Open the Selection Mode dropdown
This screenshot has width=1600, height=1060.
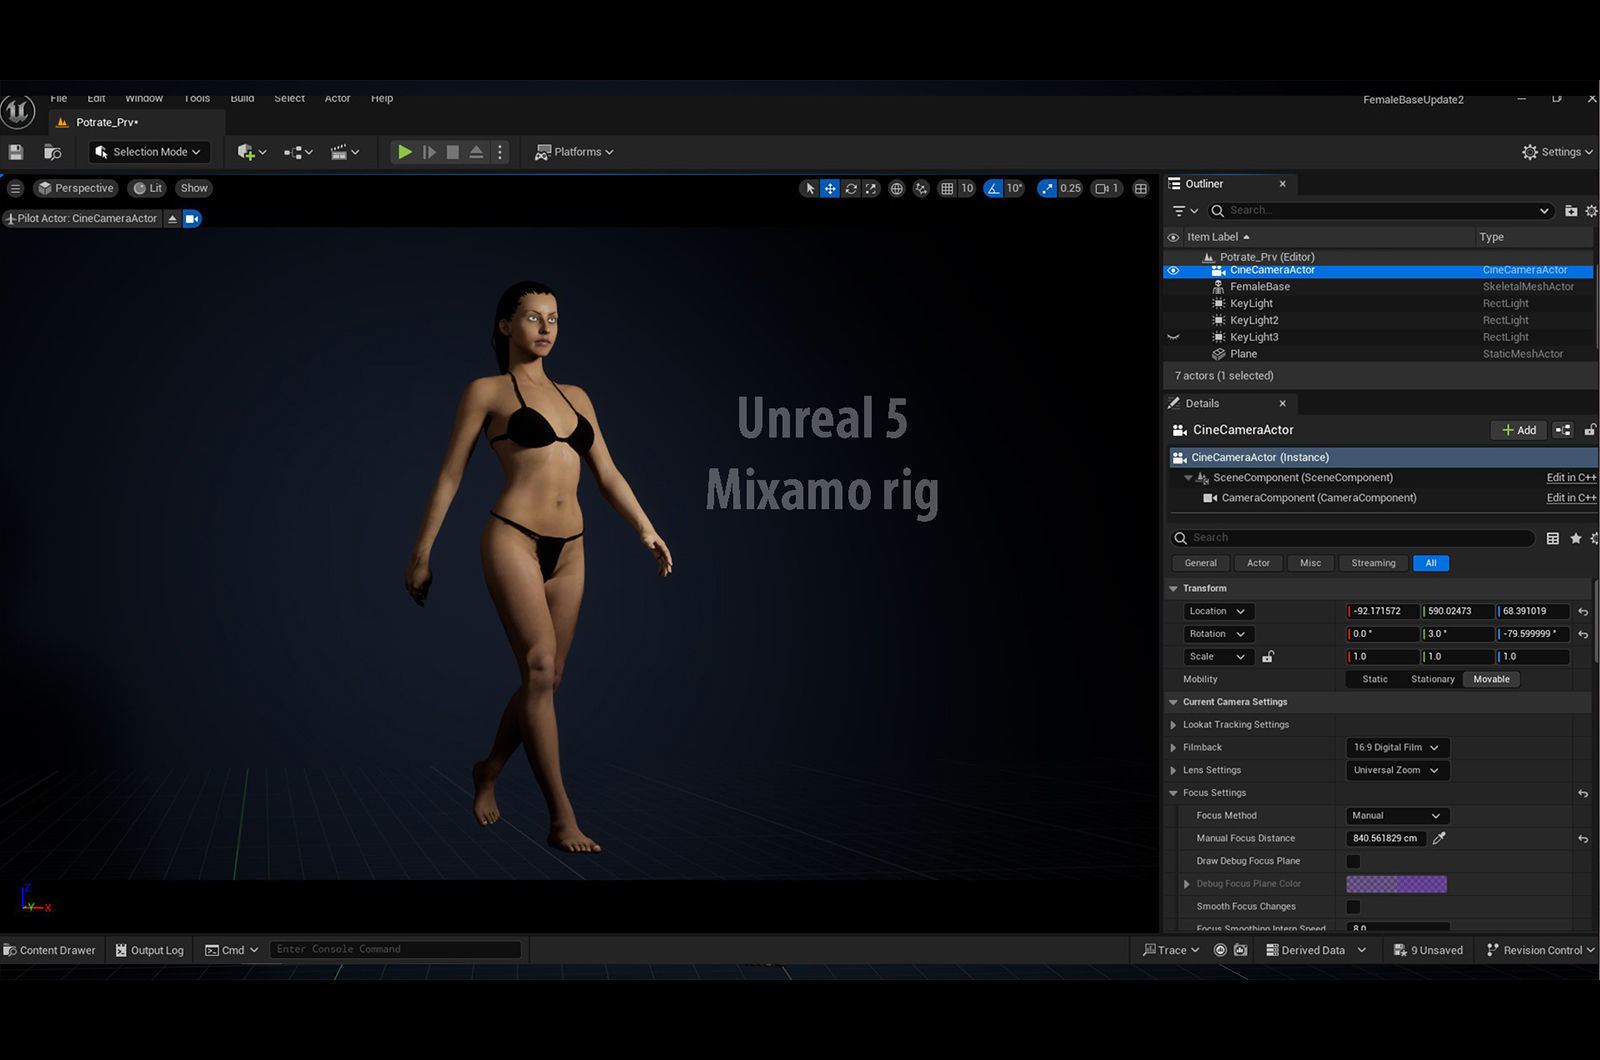149,152
